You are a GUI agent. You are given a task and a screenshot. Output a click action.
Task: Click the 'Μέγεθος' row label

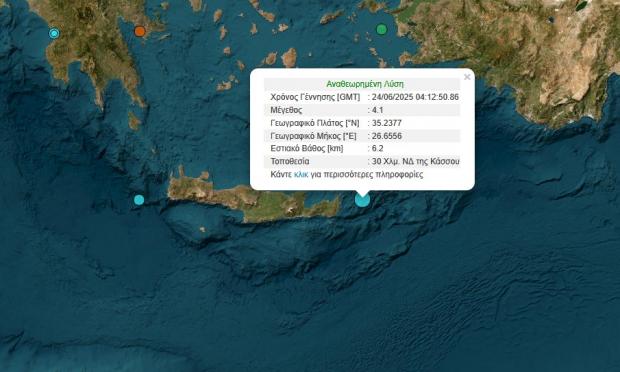(x=286, y=110)
